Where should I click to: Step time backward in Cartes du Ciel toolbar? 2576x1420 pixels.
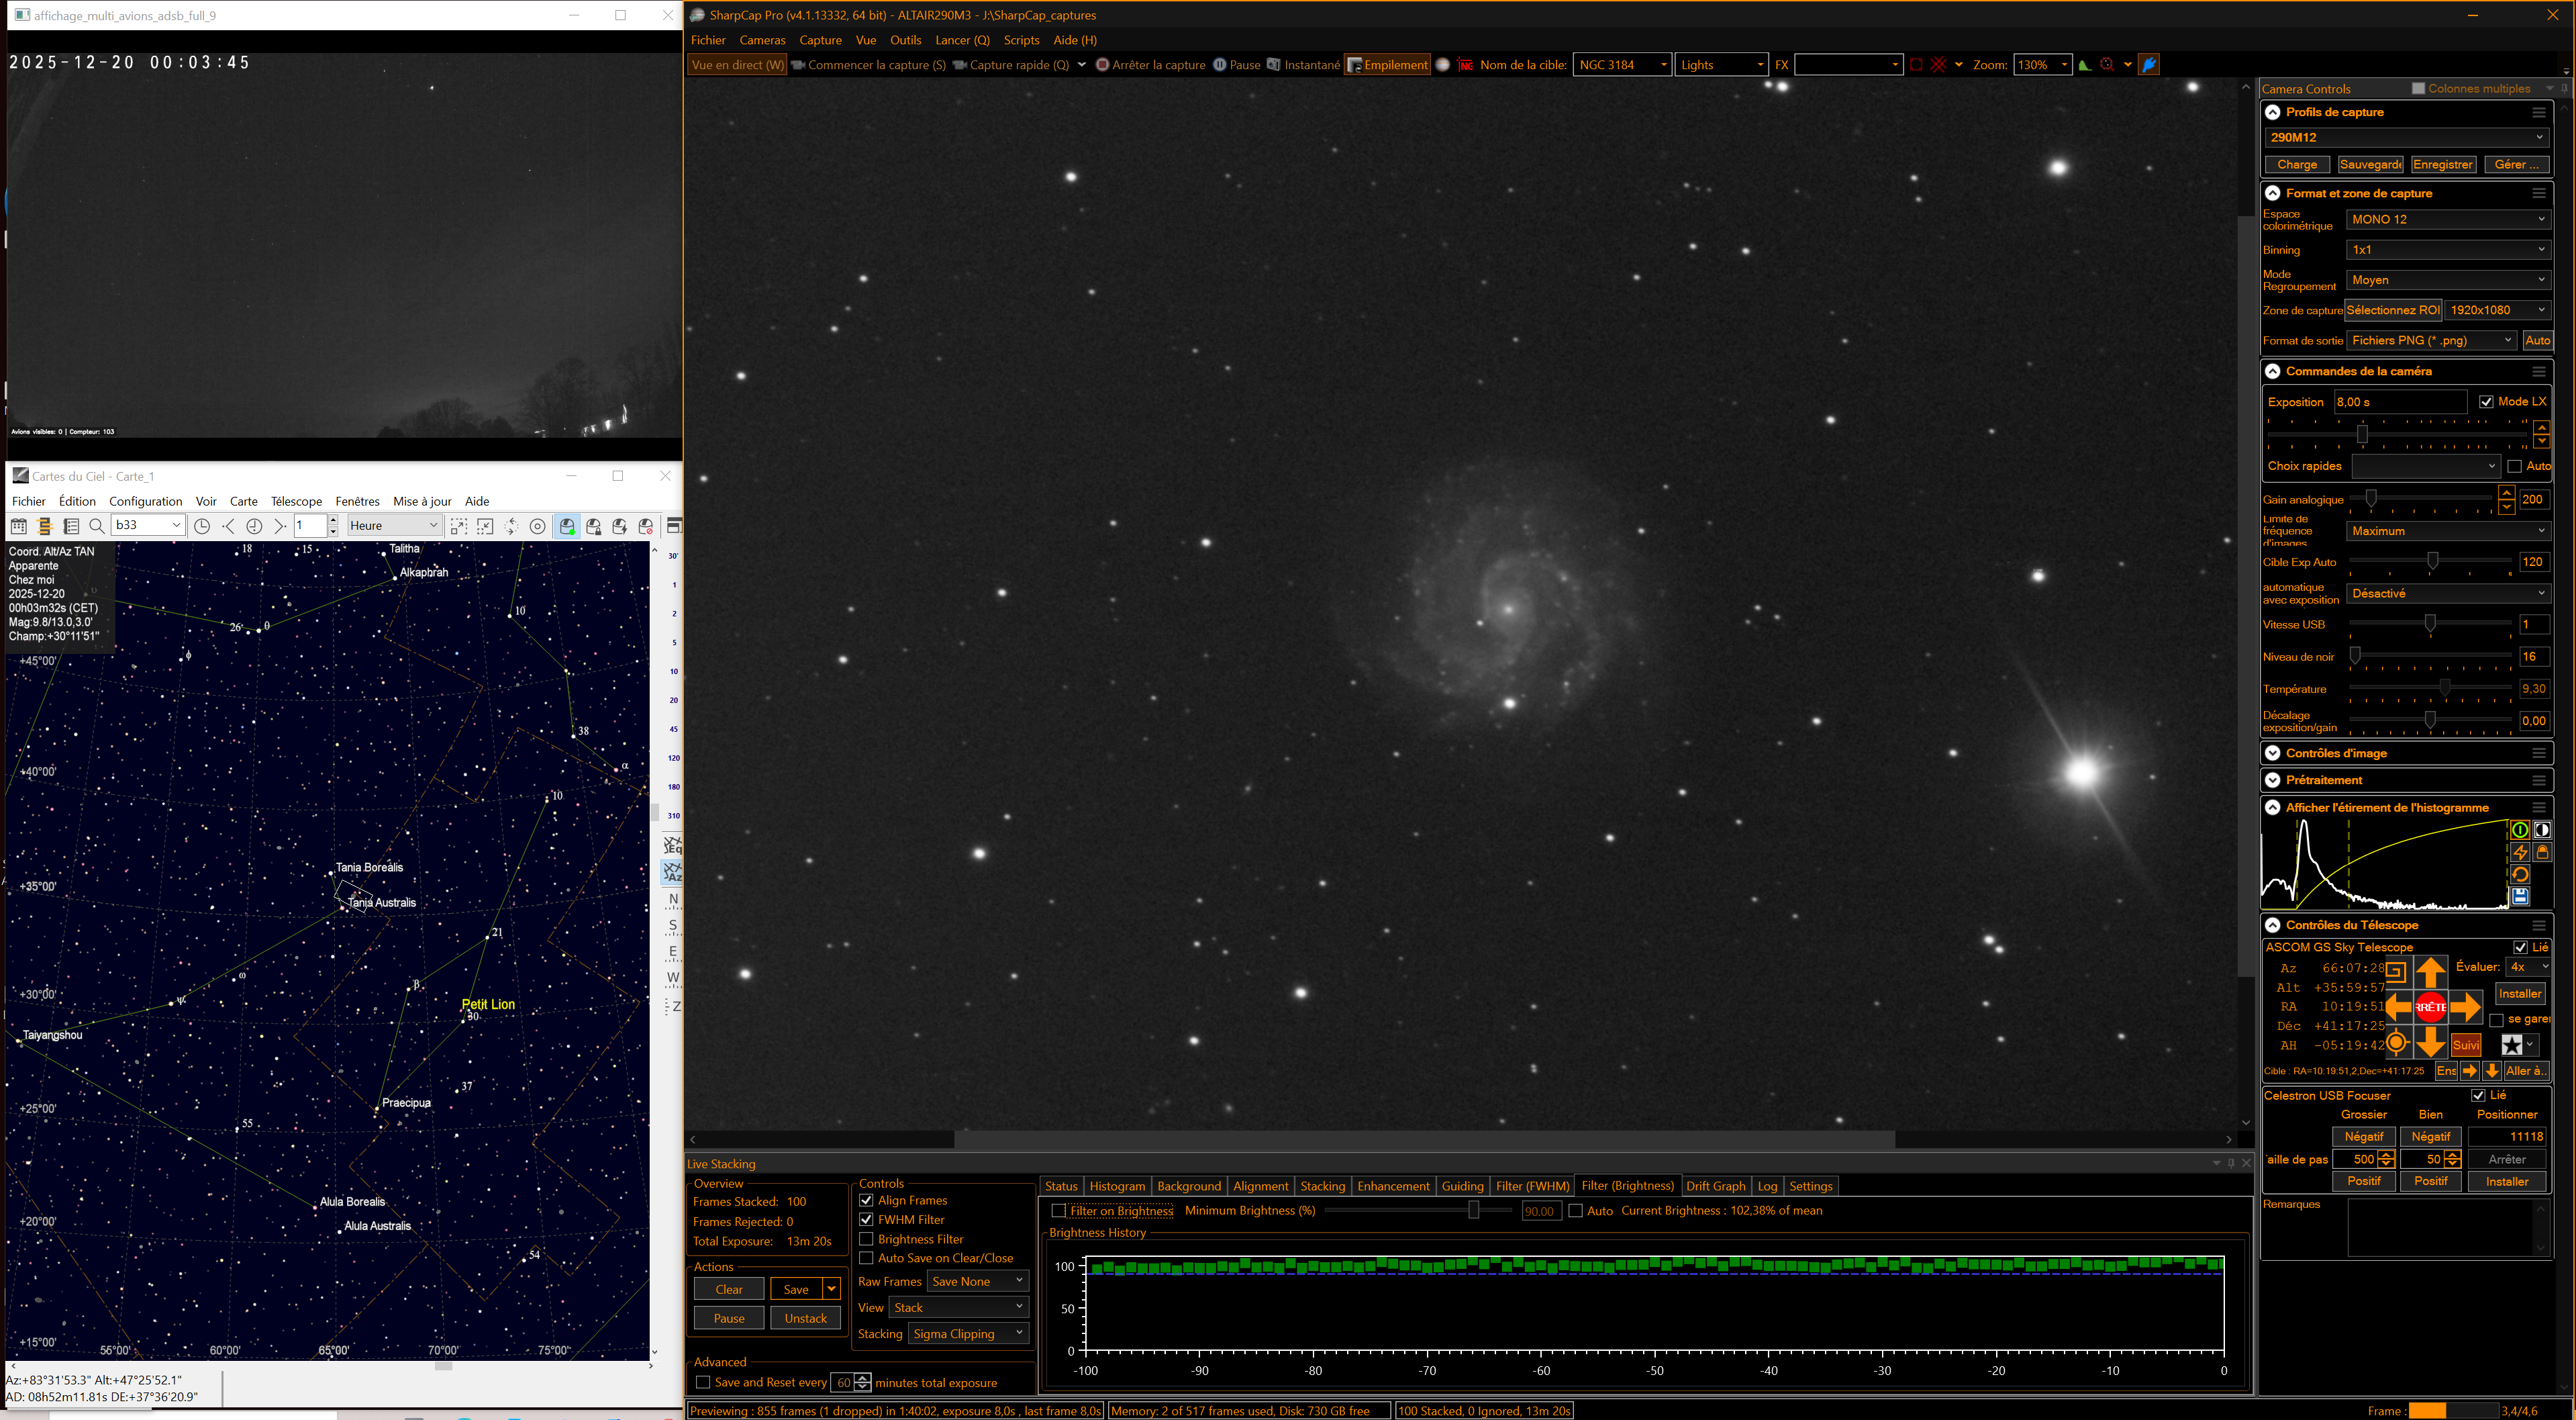[x=228, y=526]
